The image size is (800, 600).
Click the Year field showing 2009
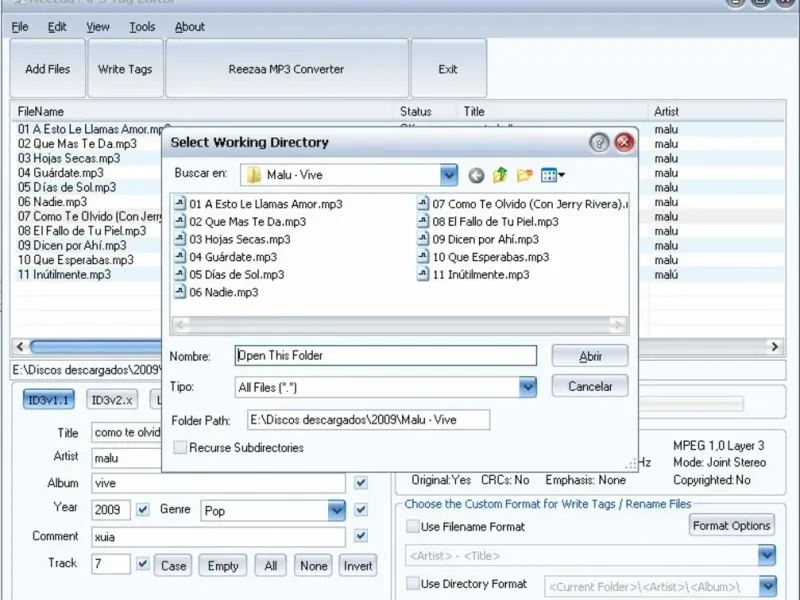[x=111, y=510]
